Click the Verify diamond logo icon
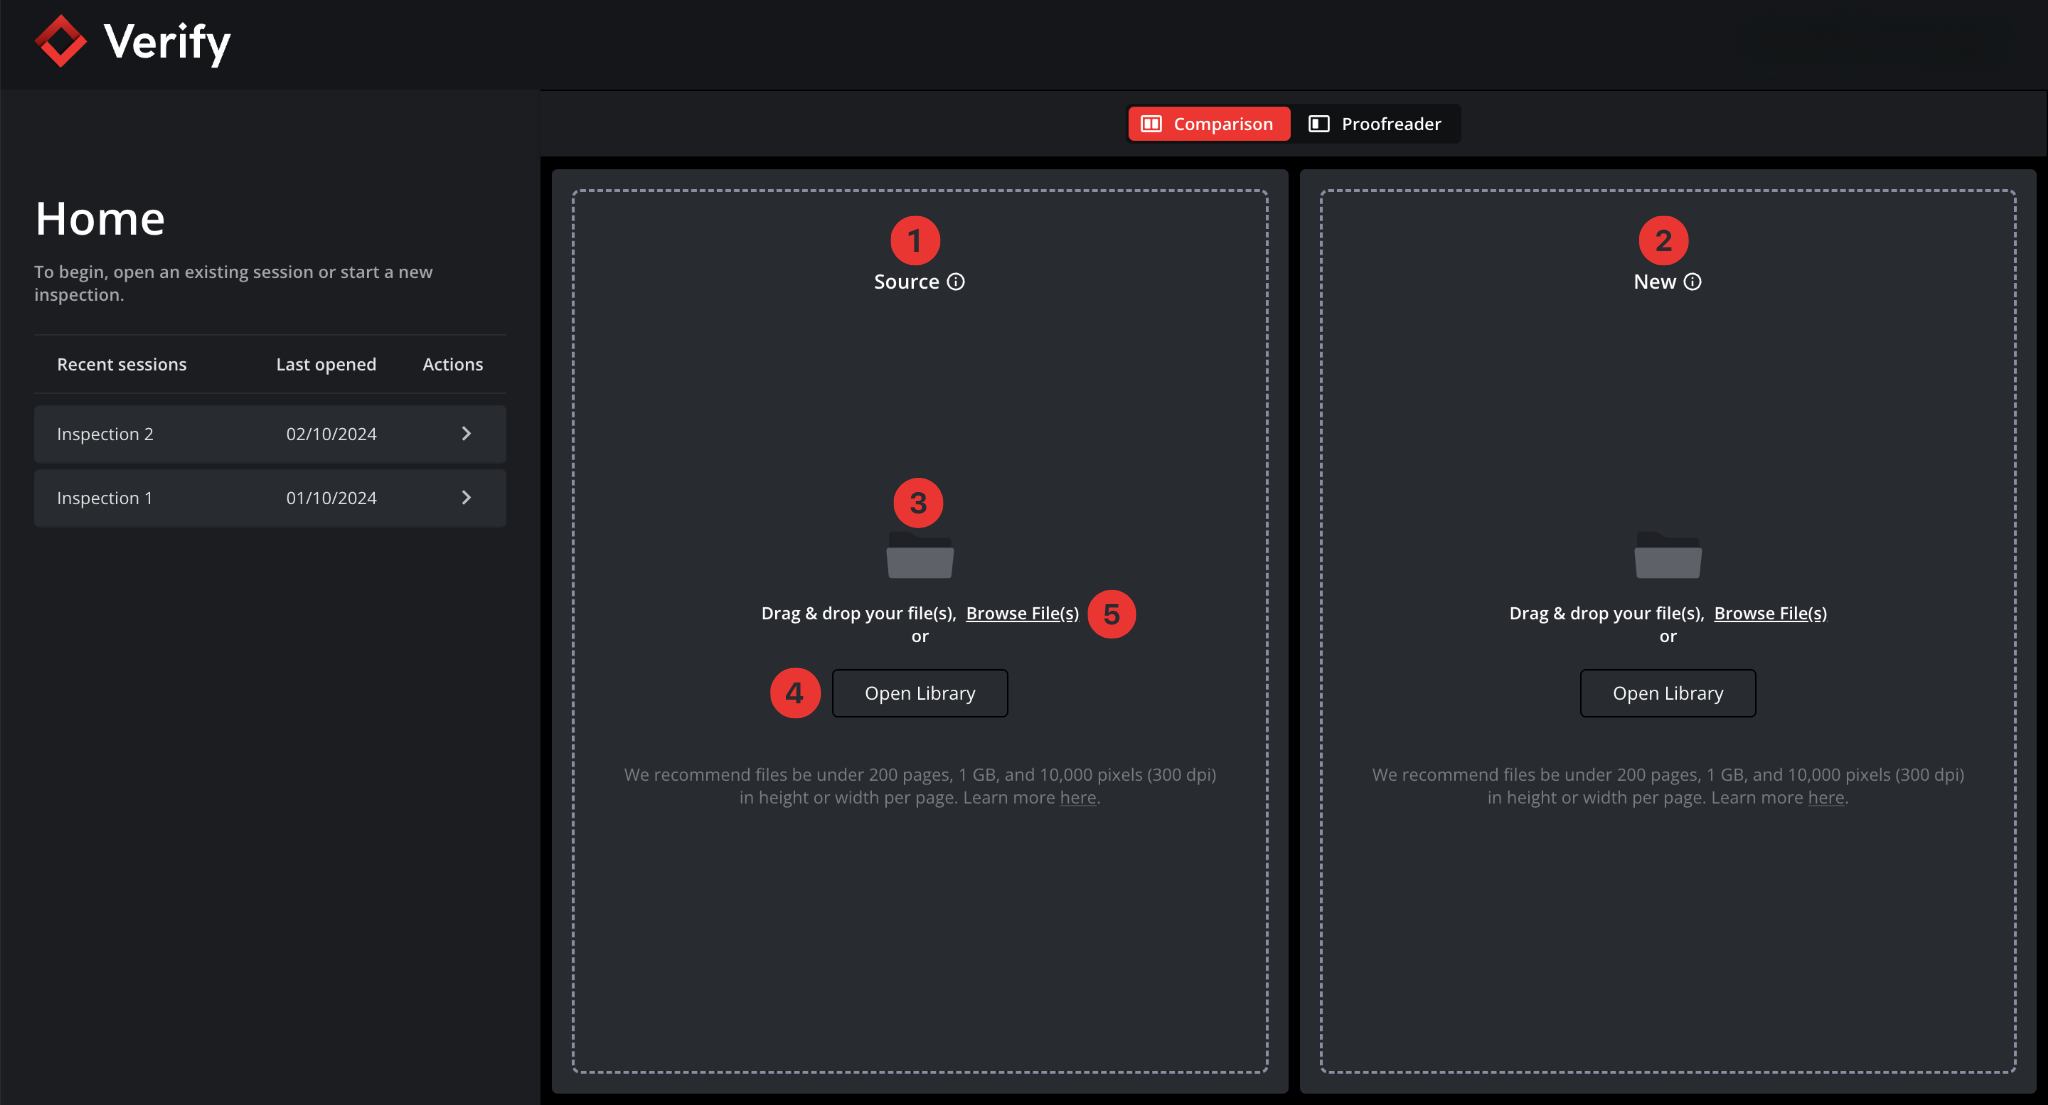The height and width of the screenshot is (1105, 2048). (x=61, y=41)
